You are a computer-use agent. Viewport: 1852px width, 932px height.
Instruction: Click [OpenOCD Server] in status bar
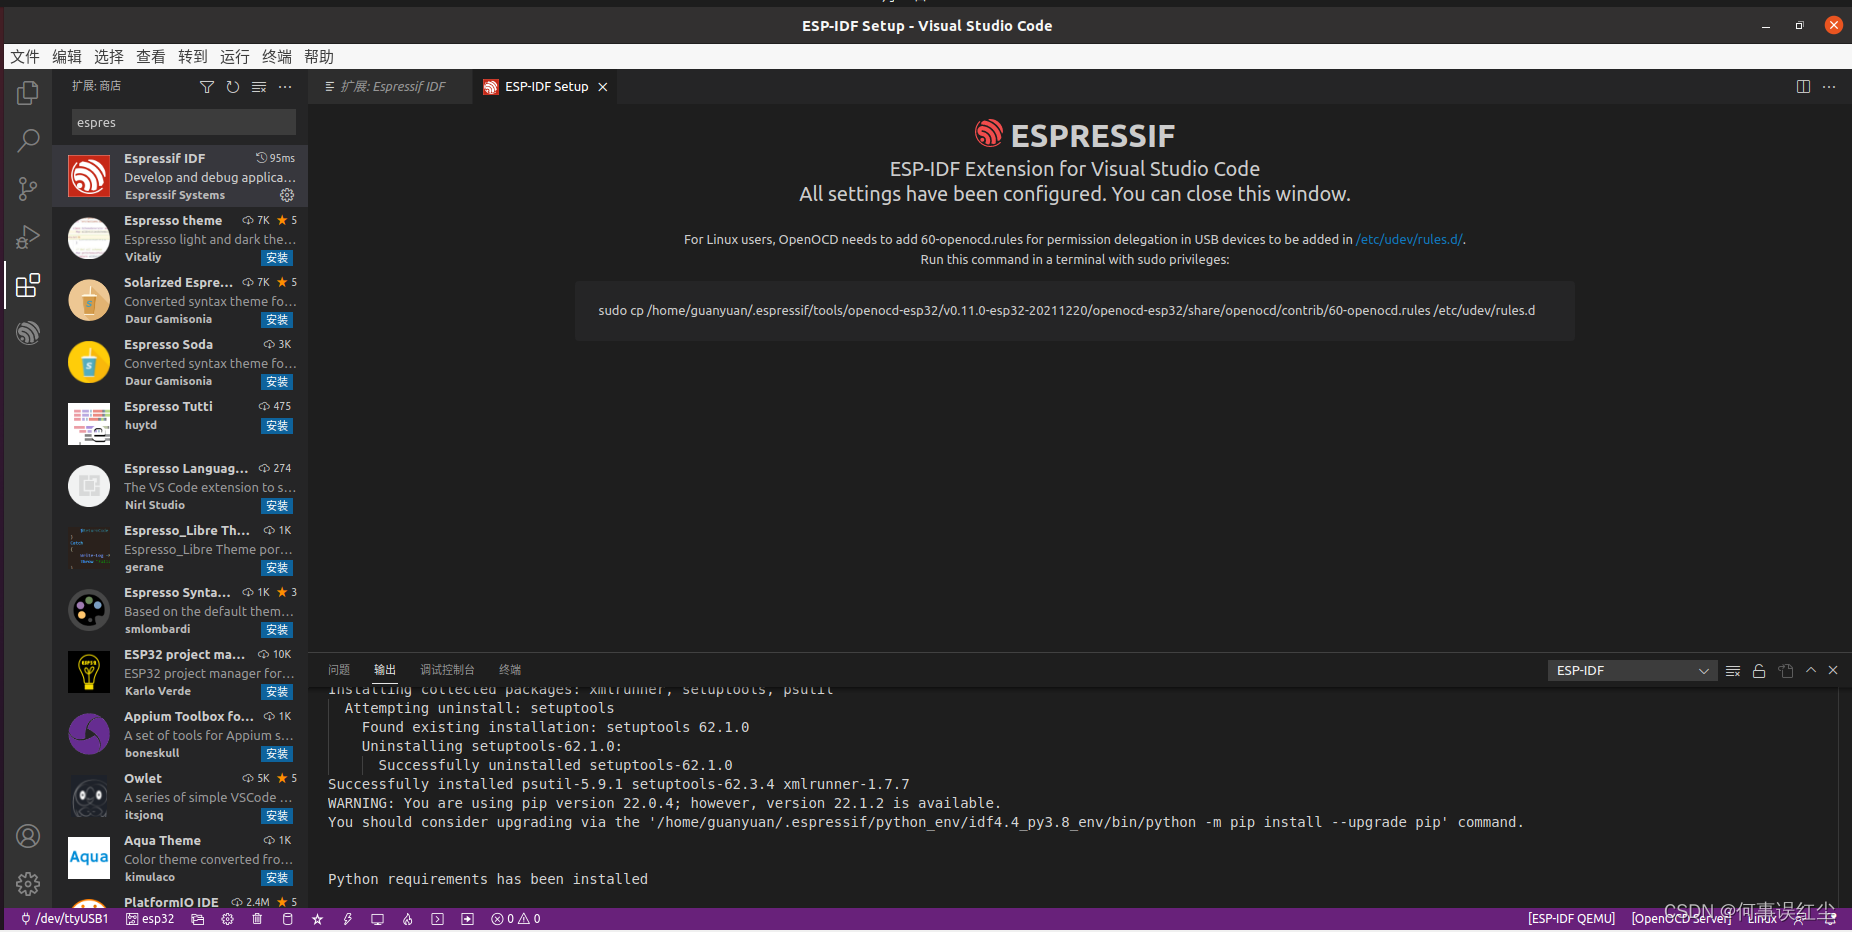pos(1680,919)
